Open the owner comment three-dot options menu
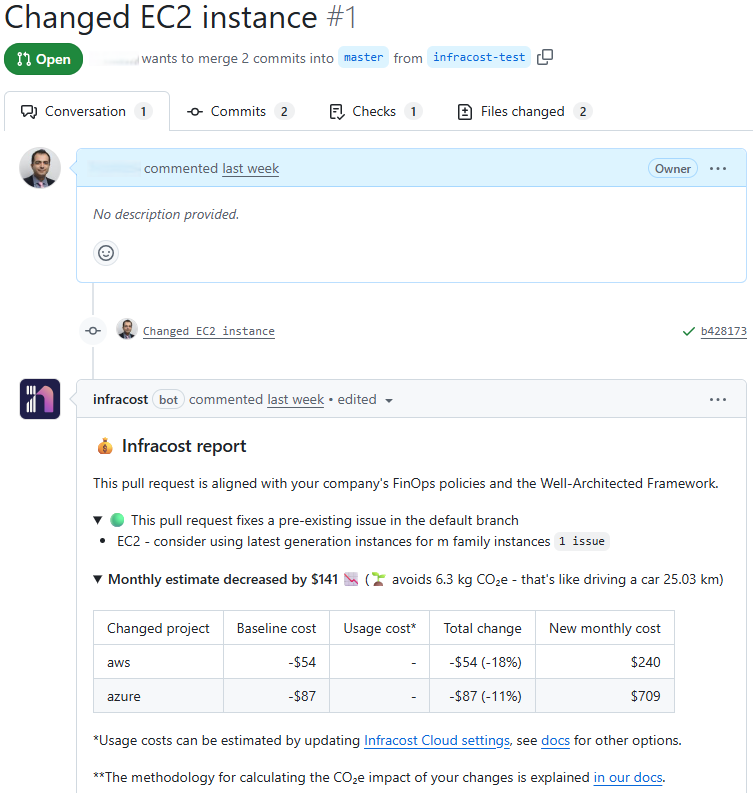This screenshot has height=793, width=753. [x=718, y=169]
